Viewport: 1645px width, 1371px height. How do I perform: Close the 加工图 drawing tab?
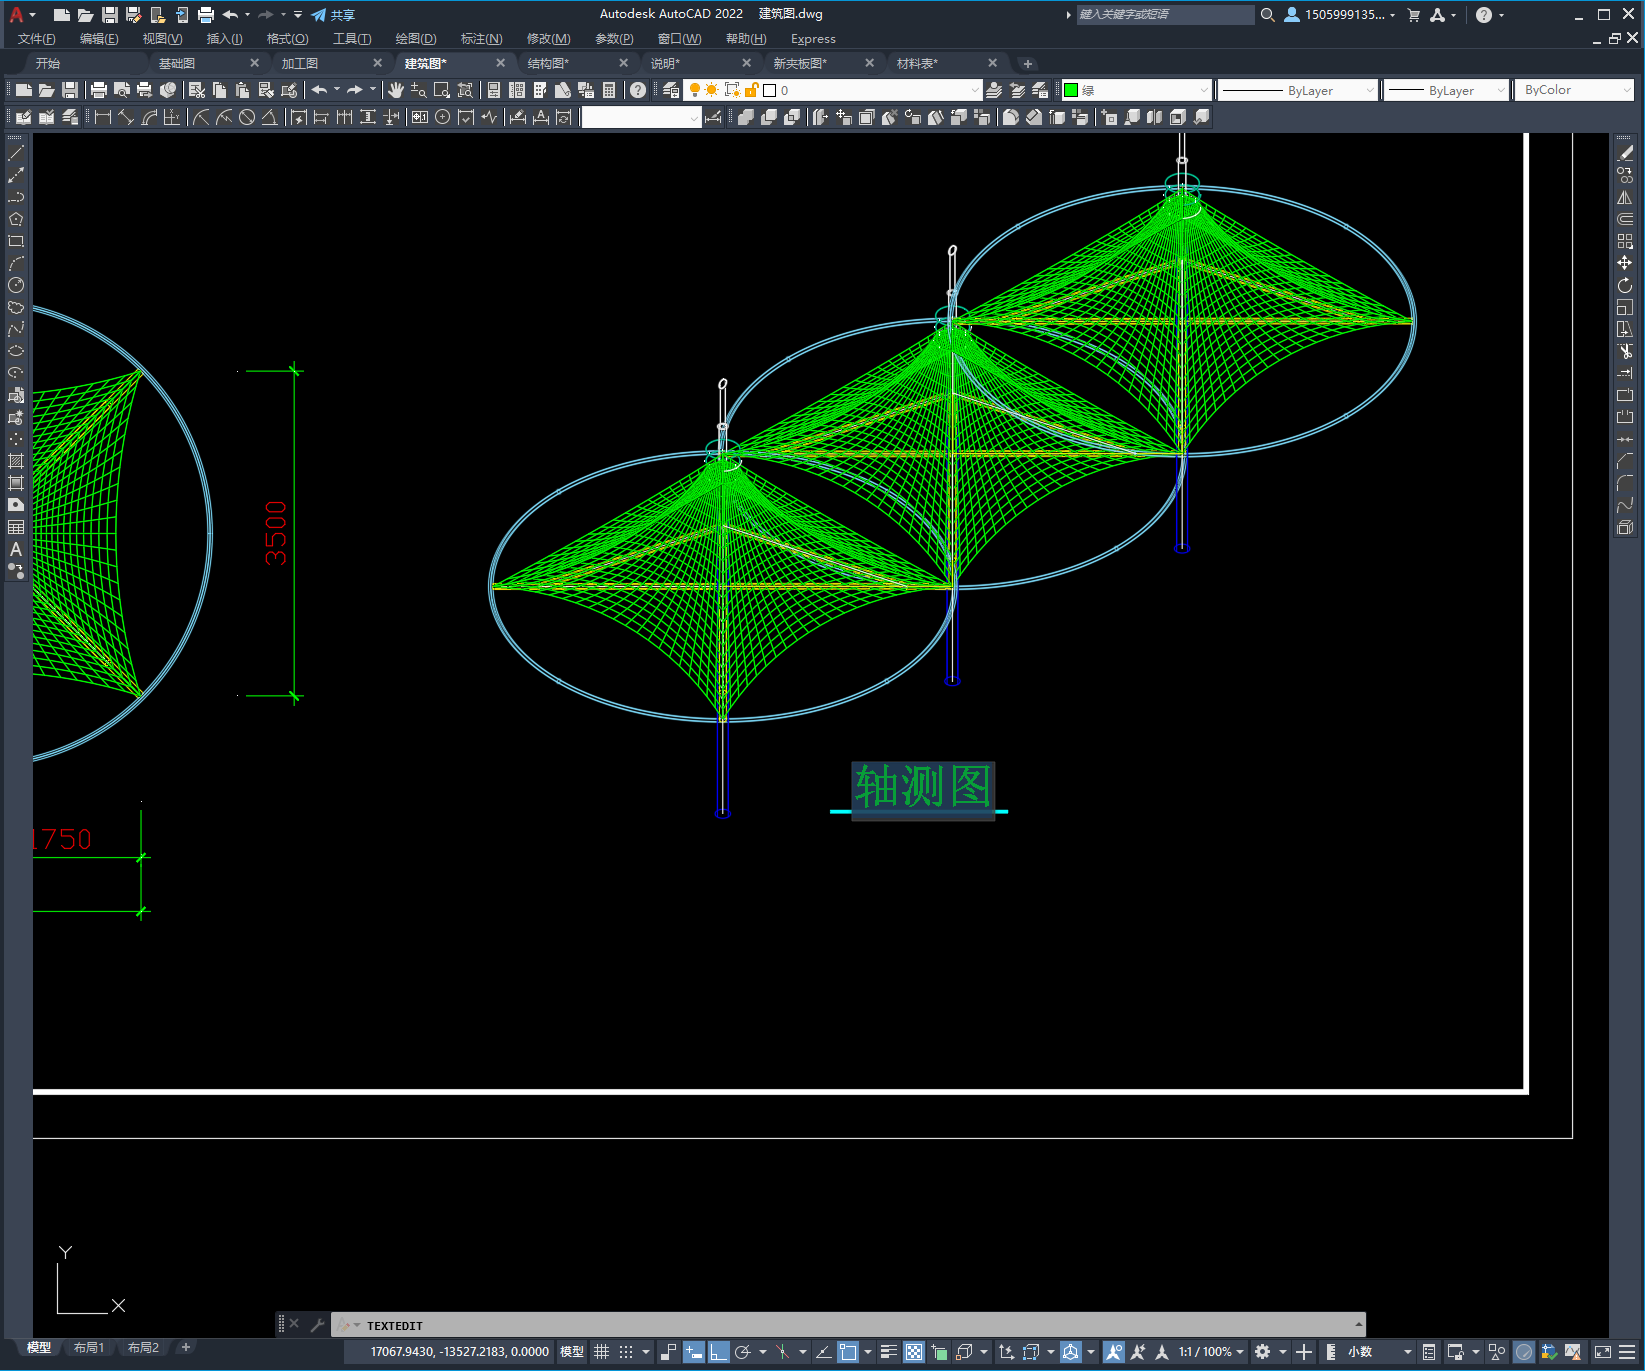(x=377, y=63)
